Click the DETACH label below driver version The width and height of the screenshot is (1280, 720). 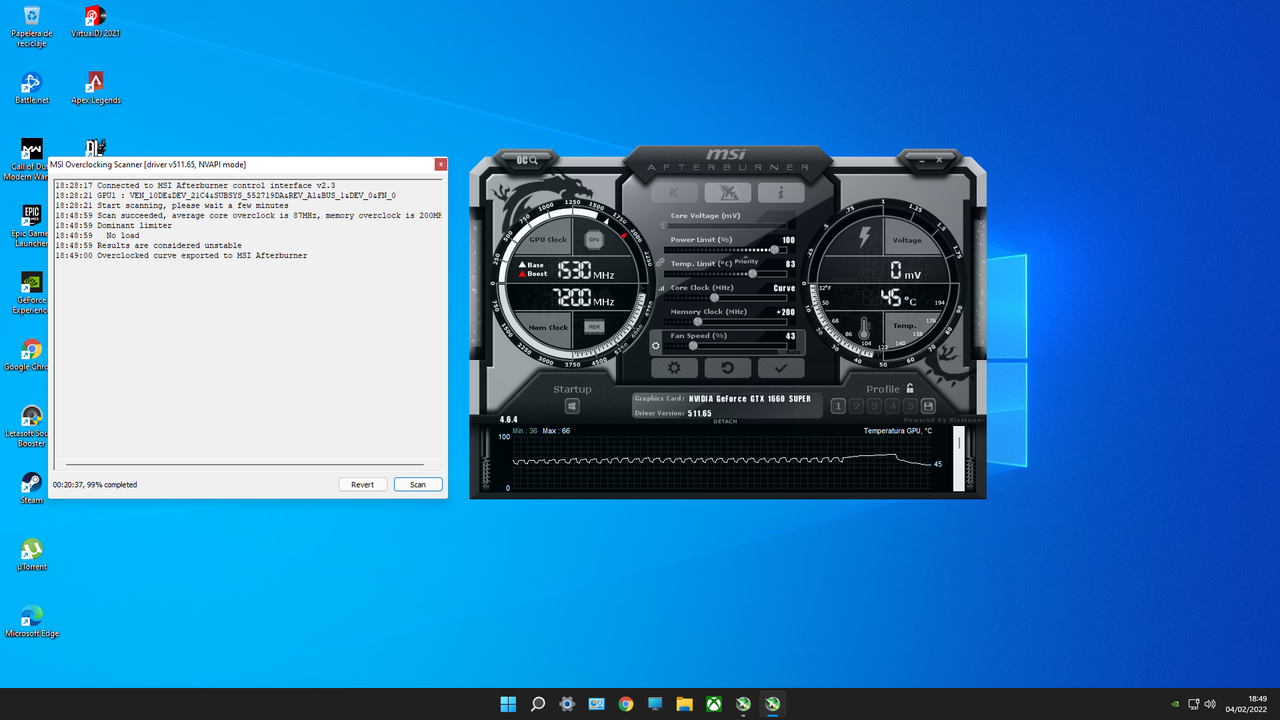click(725, 421)
